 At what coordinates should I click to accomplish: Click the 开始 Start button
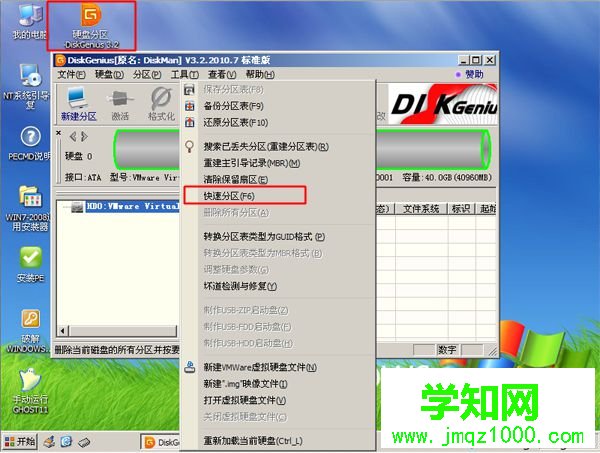(x=20, y=442)
